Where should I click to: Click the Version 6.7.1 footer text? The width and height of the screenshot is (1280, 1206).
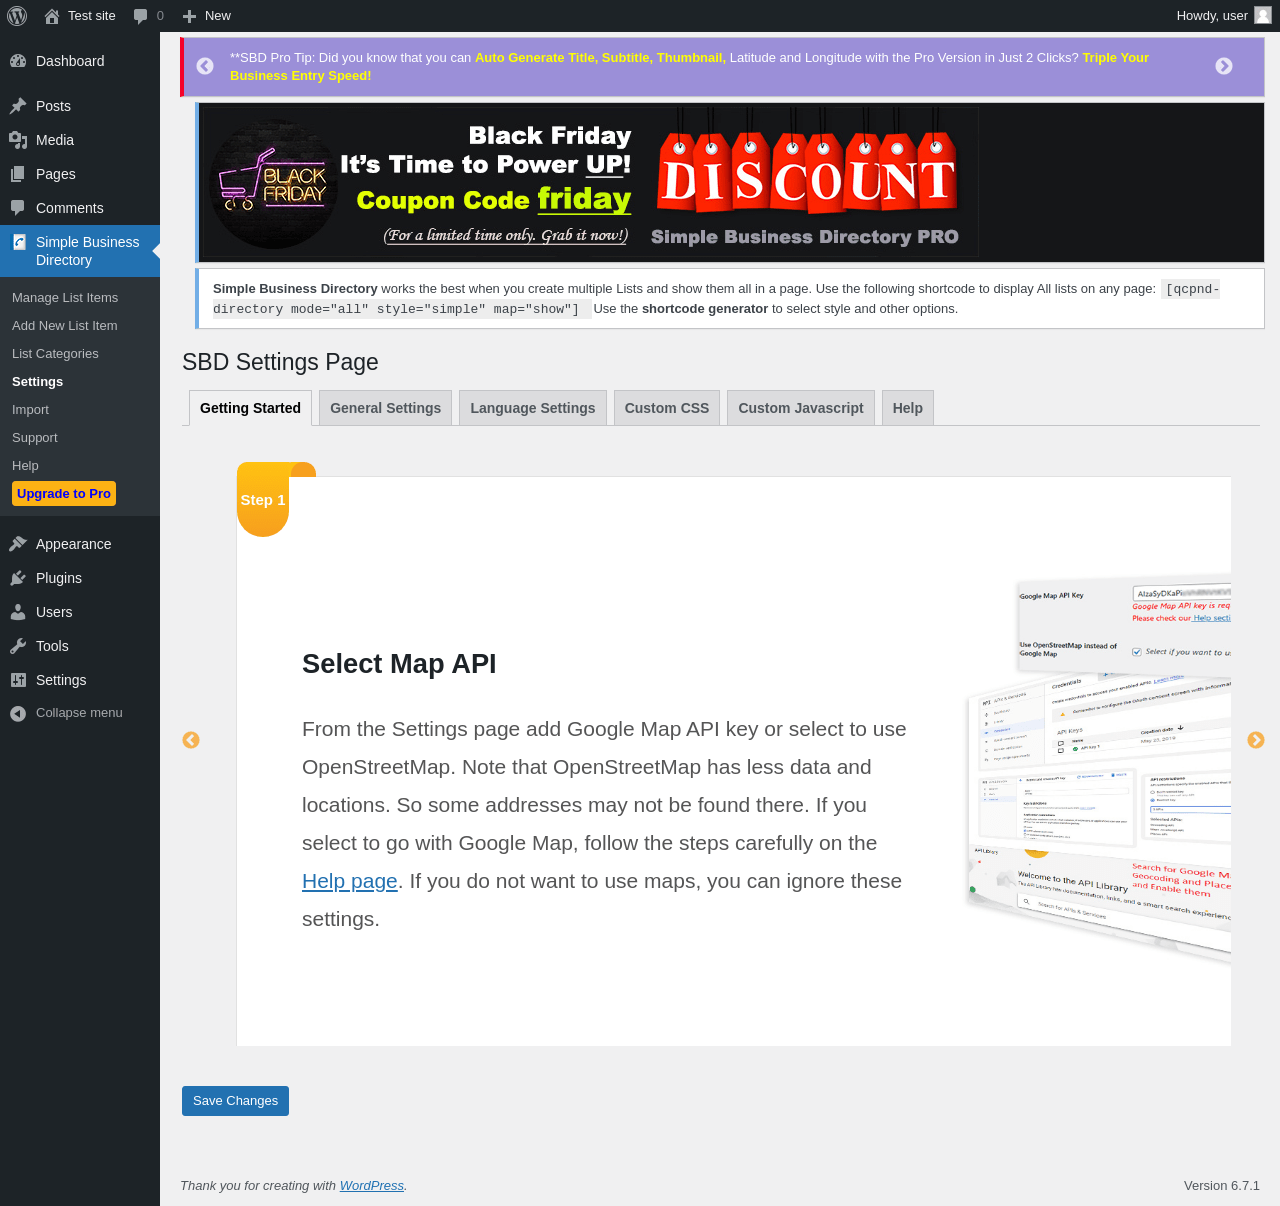point(1222,1186)
